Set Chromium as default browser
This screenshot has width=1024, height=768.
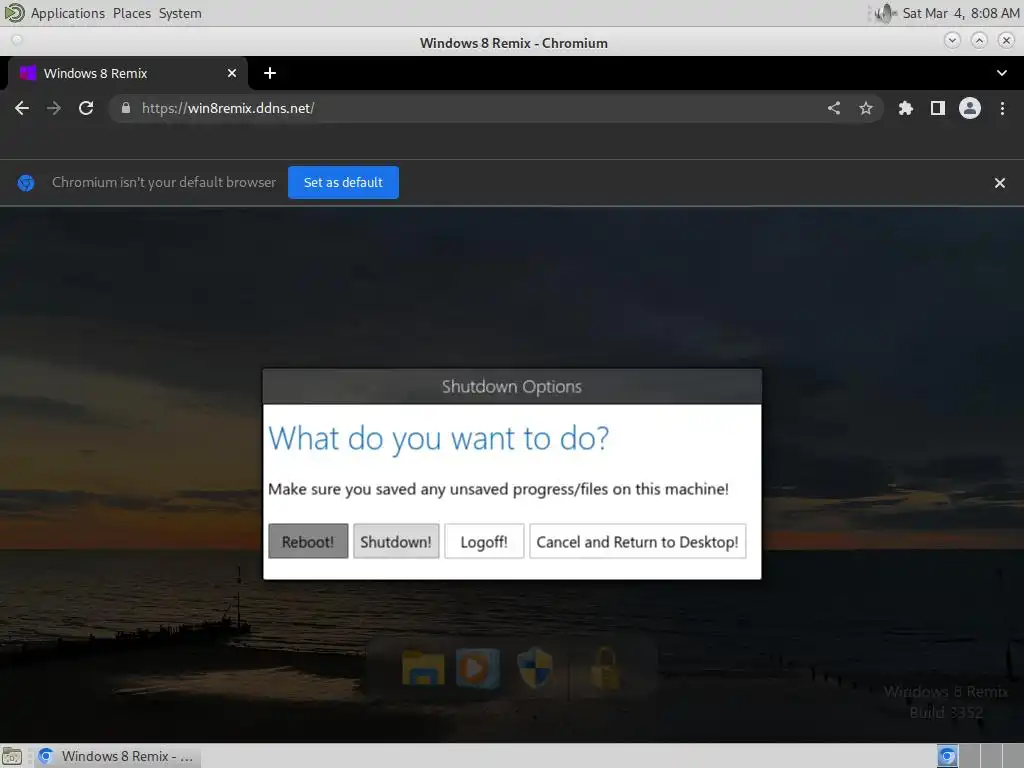(x=343, y=182)
